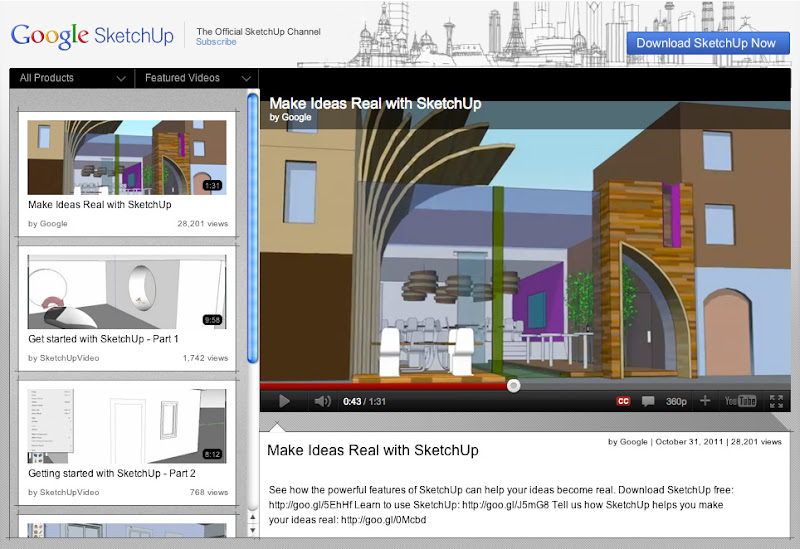The image size is (800, 549).
Task: Select the Getting started with SketchUp Part 2 thumbnail
Action: [x=127, y=426]
